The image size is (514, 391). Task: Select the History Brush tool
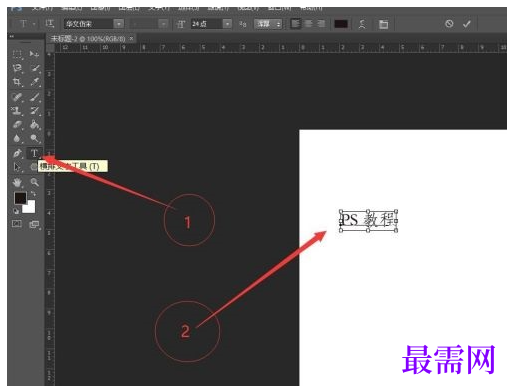click(35, 111)
